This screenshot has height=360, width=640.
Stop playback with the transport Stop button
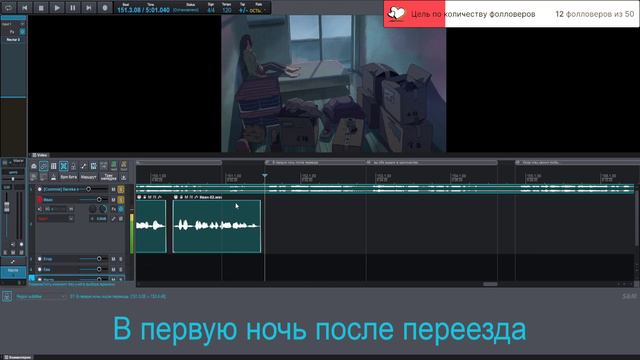click(x=41, y=7)
